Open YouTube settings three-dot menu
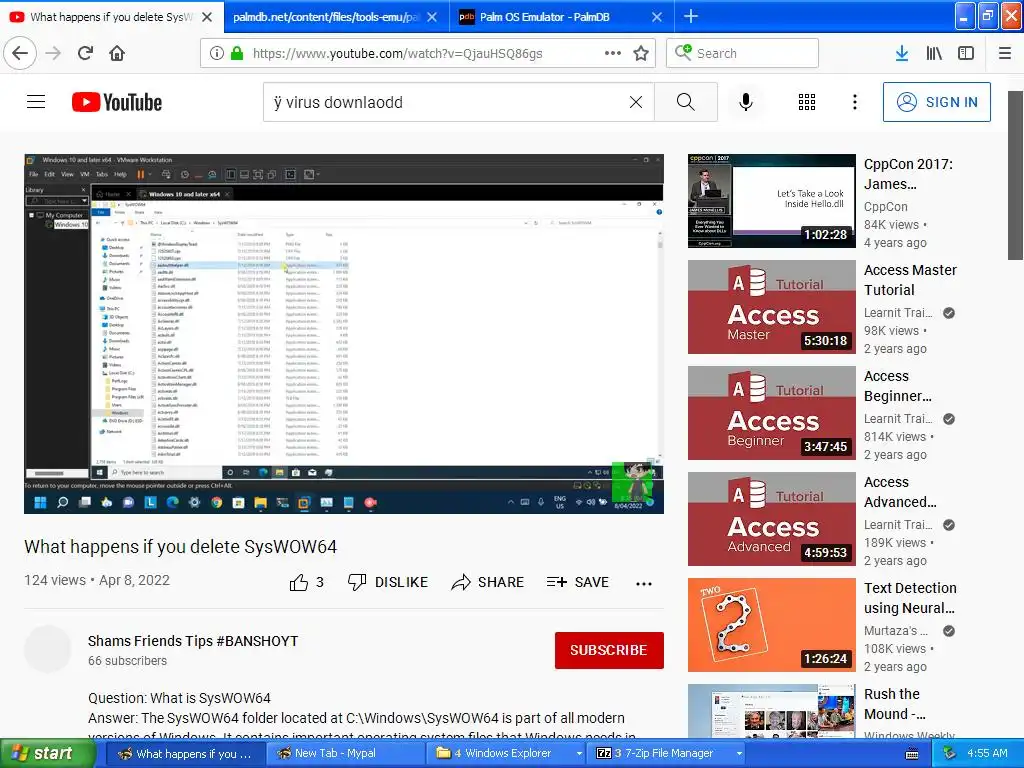This screenshot has width=1024, height=768. (x=854, y=102)
